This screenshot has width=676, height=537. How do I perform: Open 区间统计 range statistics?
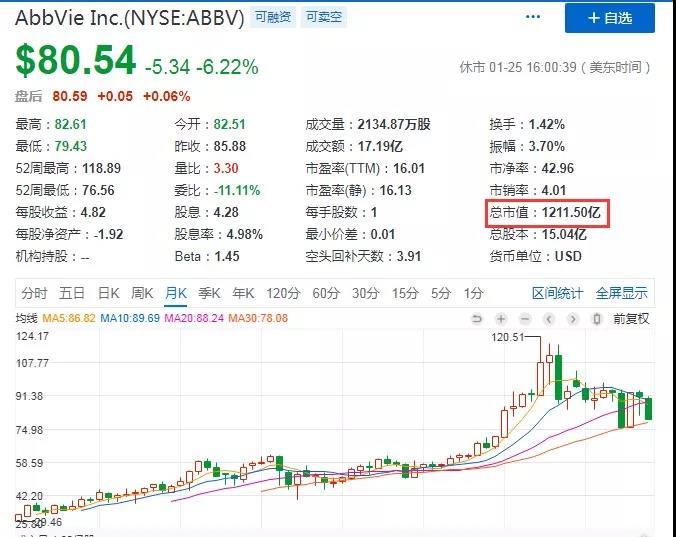click(x=557, y=293)
